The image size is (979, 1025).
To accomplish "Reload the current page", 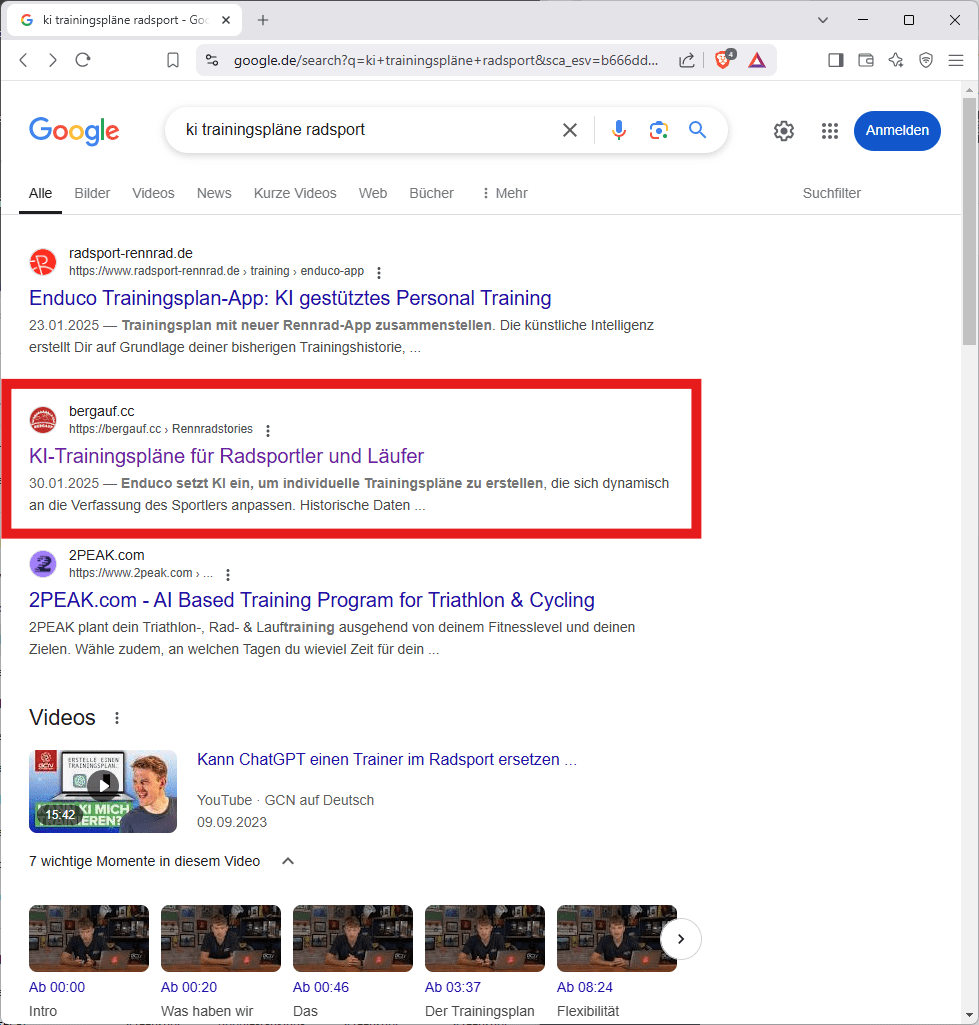I will (83, 60).
